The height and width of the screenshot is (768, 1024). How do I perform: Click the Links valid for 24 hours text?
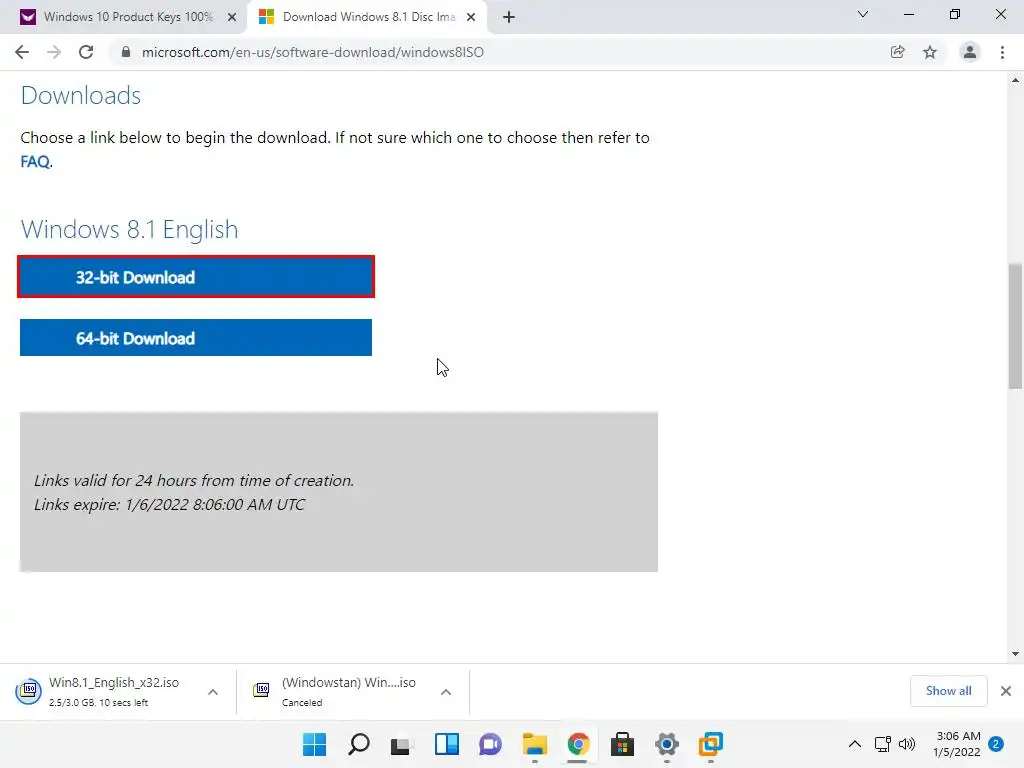click(194, 481)
